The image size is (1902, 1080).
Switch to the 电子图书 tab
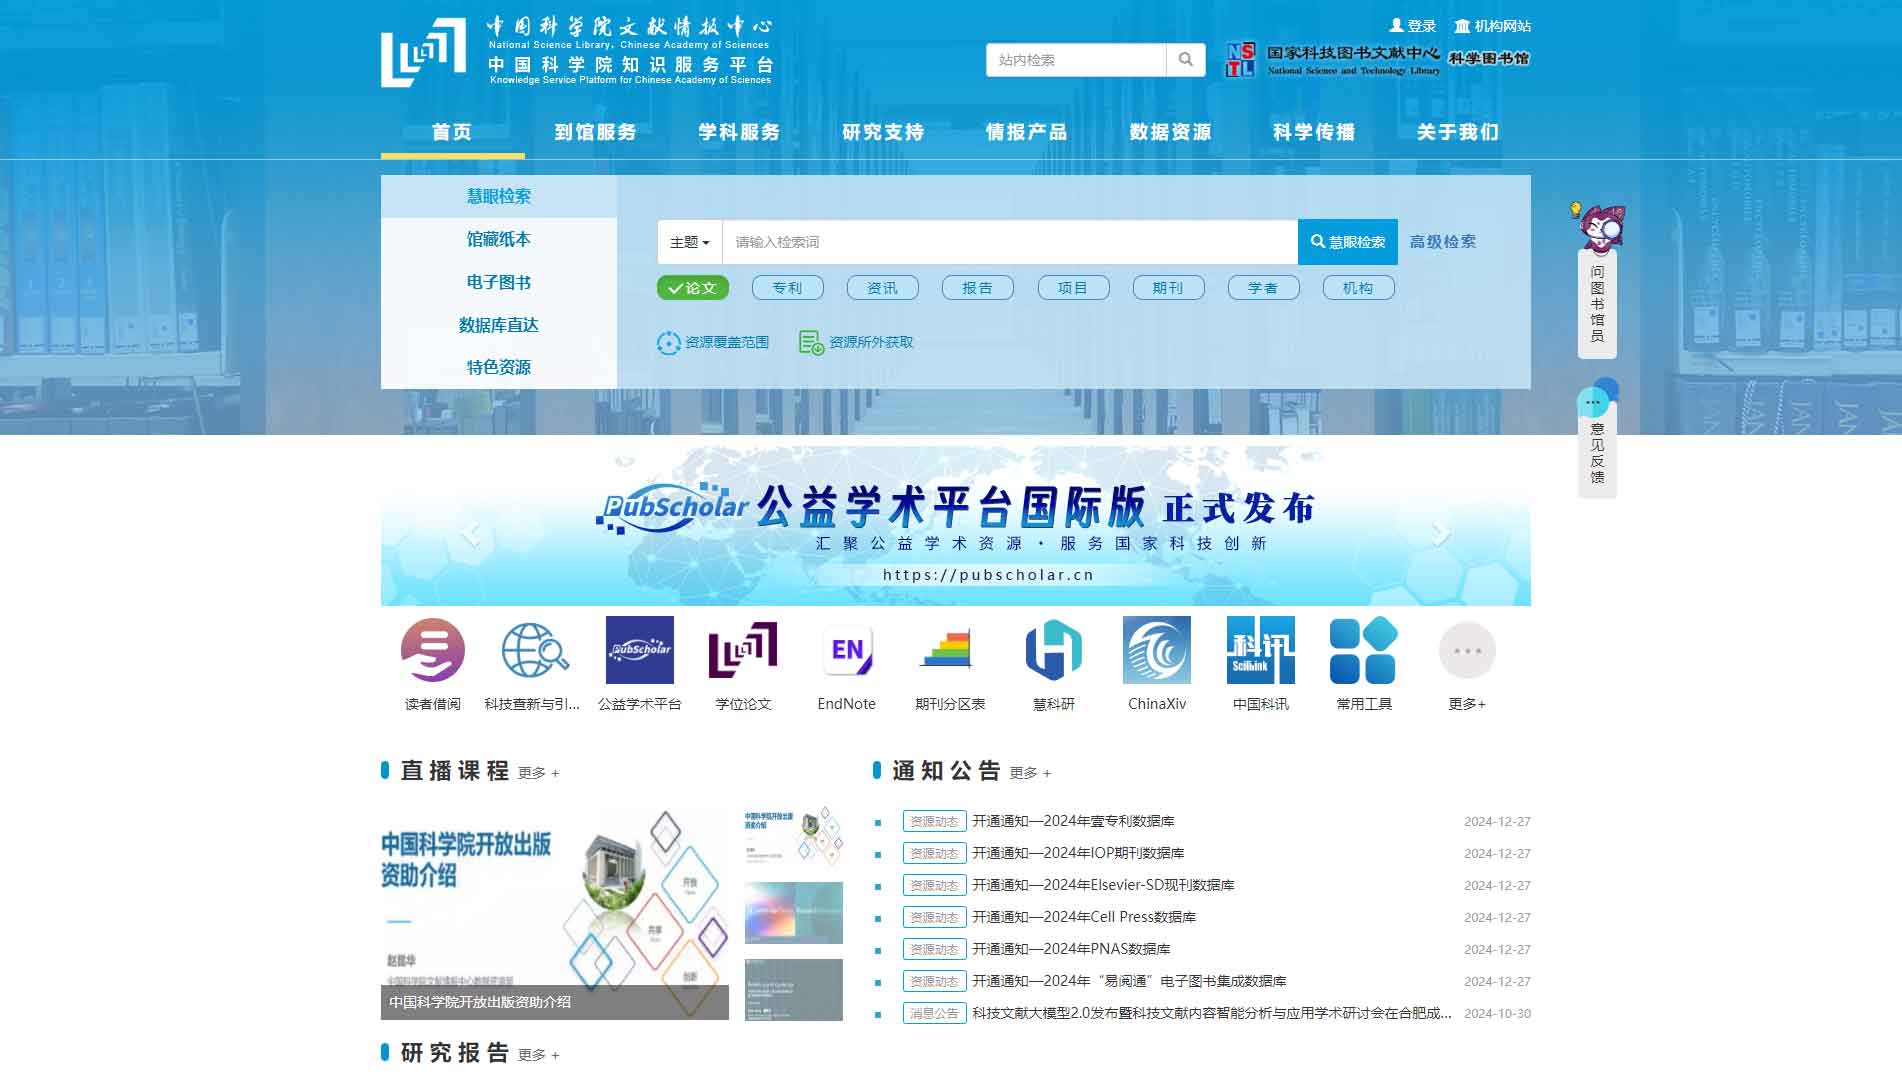(x=499, y=282)
